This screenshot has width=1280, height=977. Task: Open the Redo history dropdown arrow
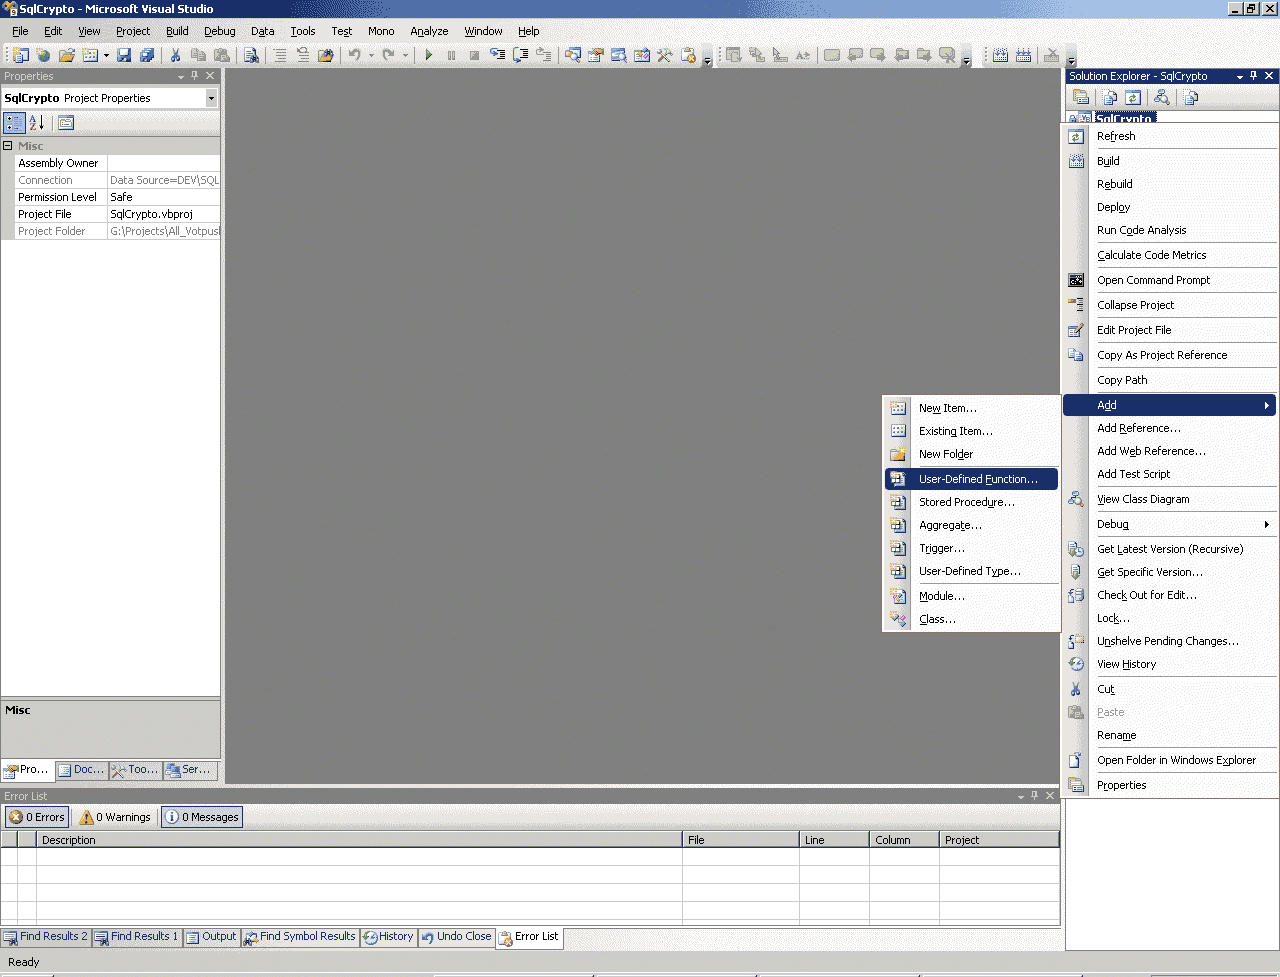pos(405,56)
